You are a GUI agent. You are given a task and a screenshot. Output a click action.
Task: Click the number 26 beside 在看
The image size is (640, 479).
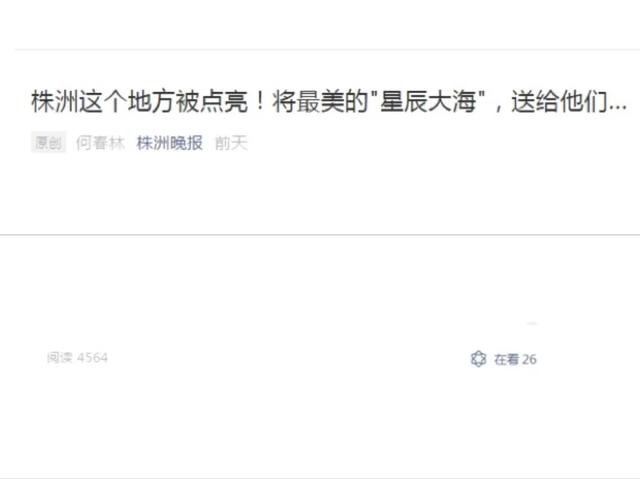pos(529,359)
